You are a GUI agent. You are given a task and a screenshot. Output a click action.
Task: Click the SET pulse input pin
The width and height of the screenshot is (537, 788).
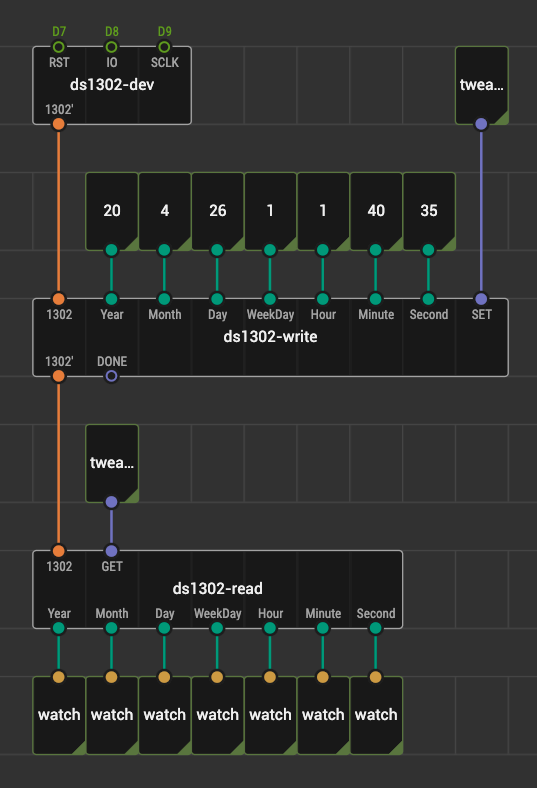pos(481,299)
